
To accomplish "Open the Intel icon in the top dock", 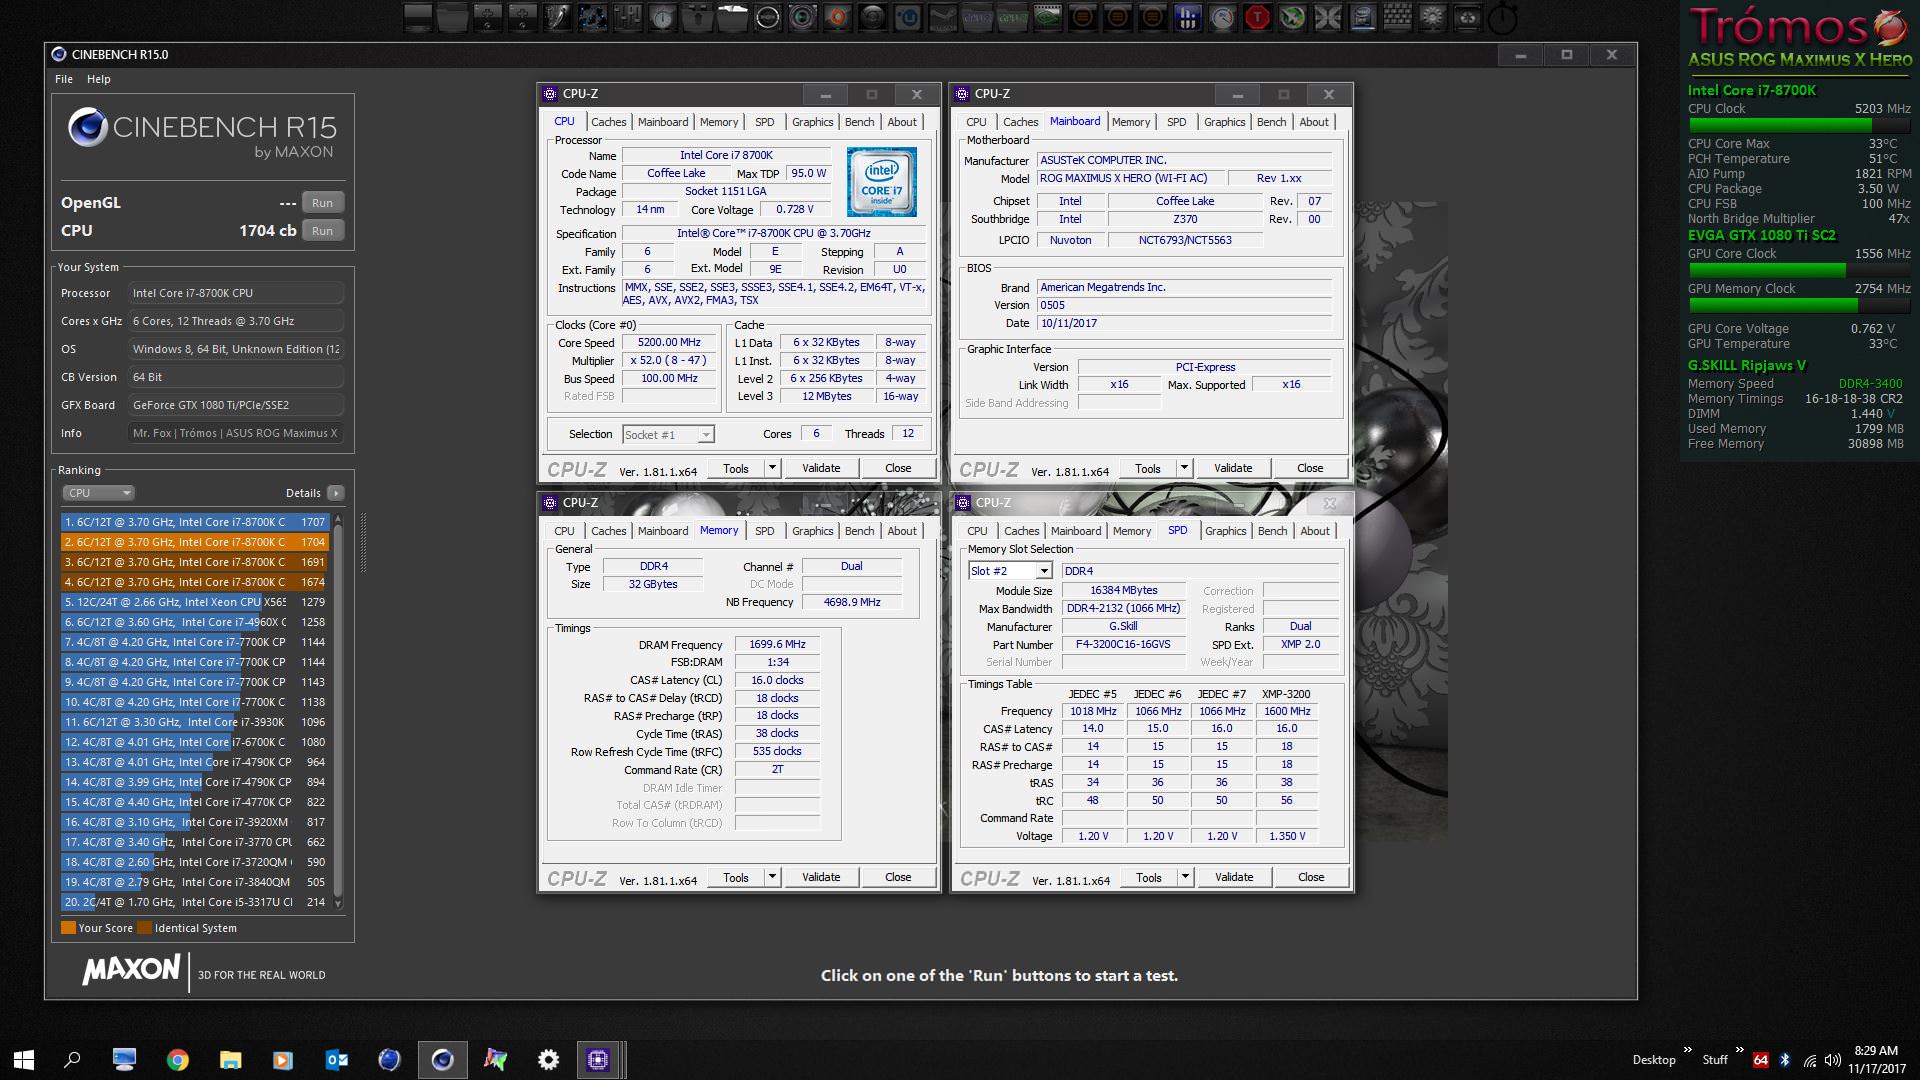I will (1362, 17).
